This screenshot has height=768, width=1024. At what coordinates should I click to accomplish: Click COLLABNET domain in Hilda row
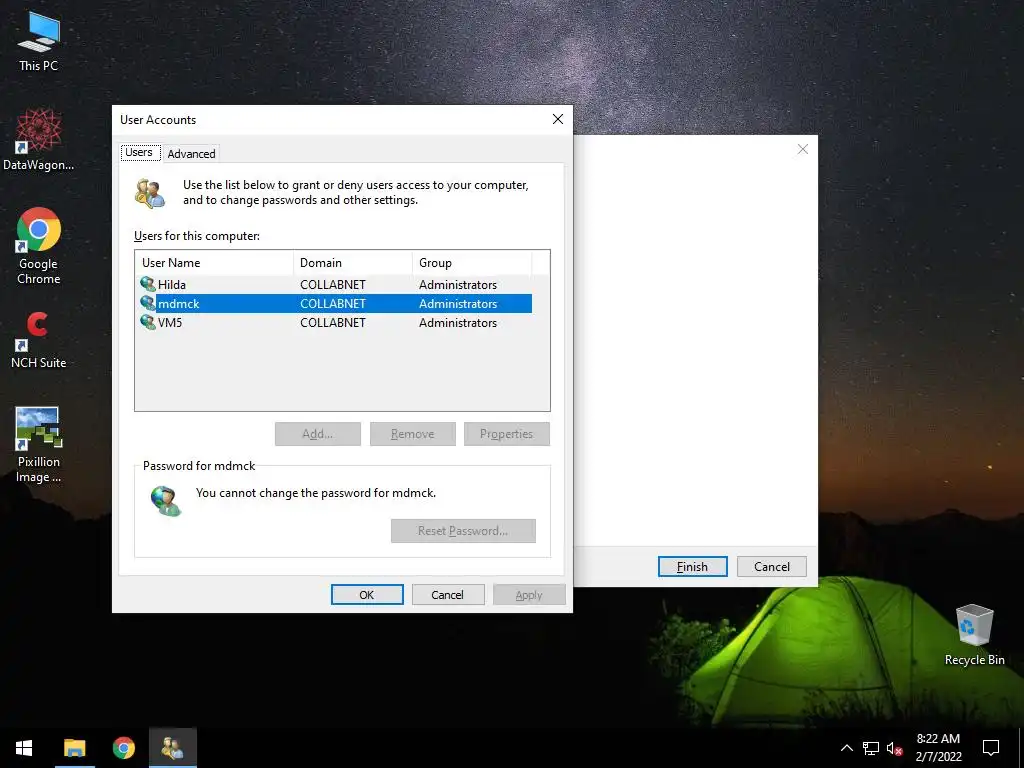pos(332,285)
